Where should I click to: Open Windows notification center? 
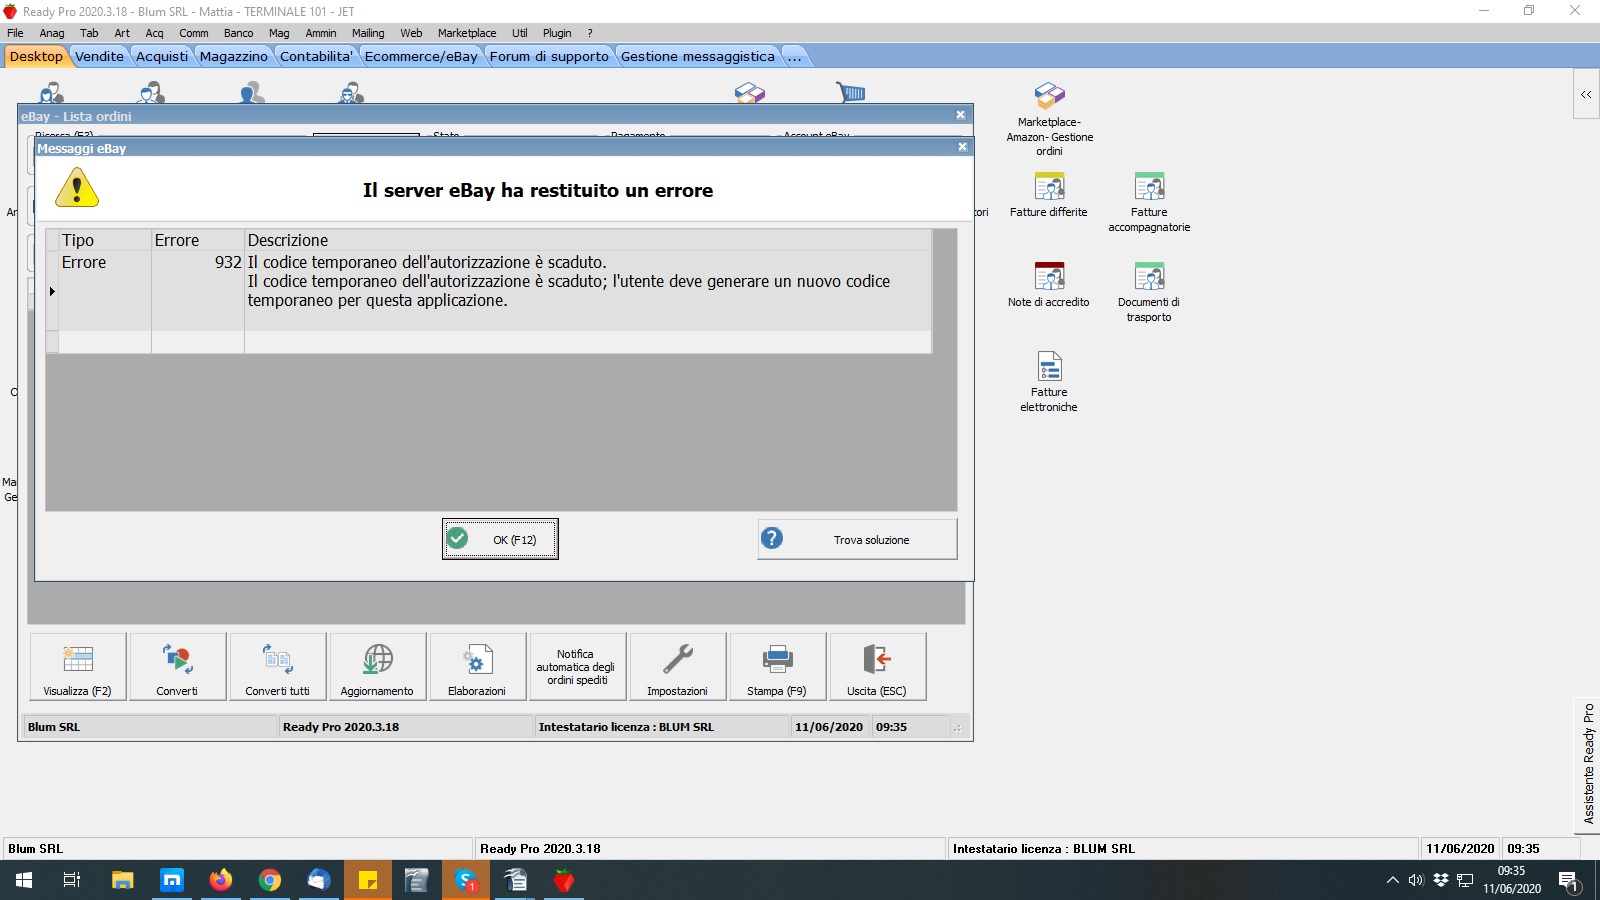coord(1569,881)
